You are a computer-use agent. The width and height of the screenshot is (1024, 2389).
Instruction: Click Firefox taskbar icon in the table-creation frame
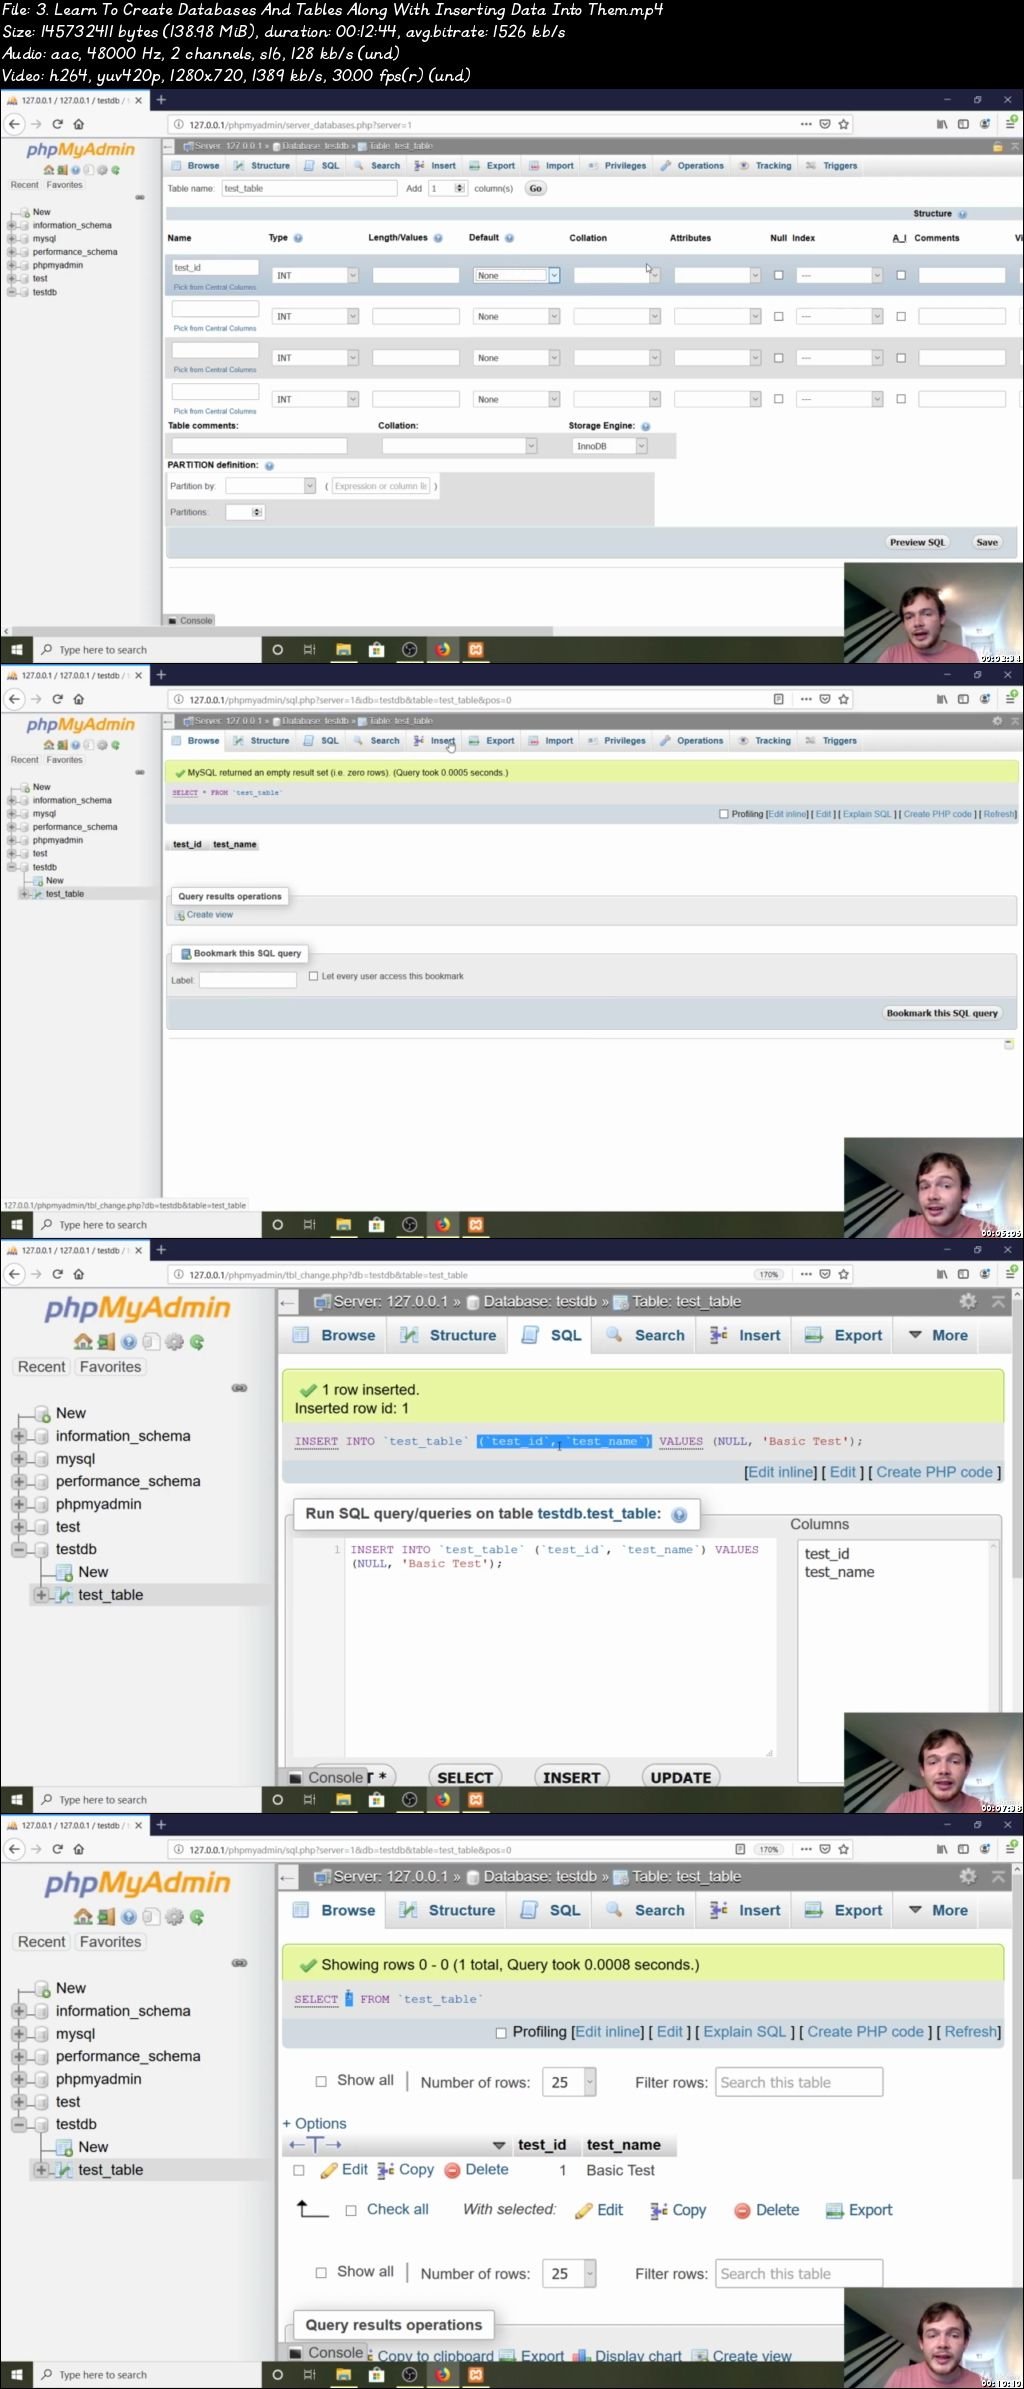tap(443, 650)
